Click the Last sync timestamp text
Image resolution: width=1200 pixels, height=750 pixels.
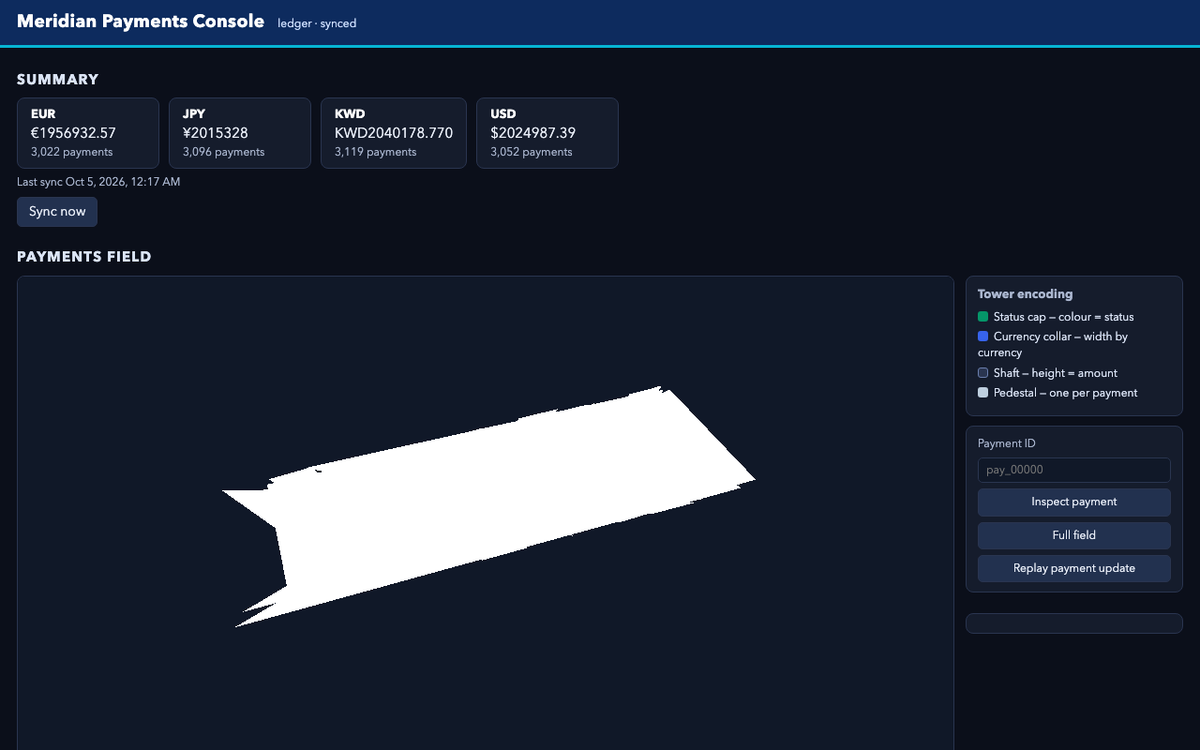(99, 182)
